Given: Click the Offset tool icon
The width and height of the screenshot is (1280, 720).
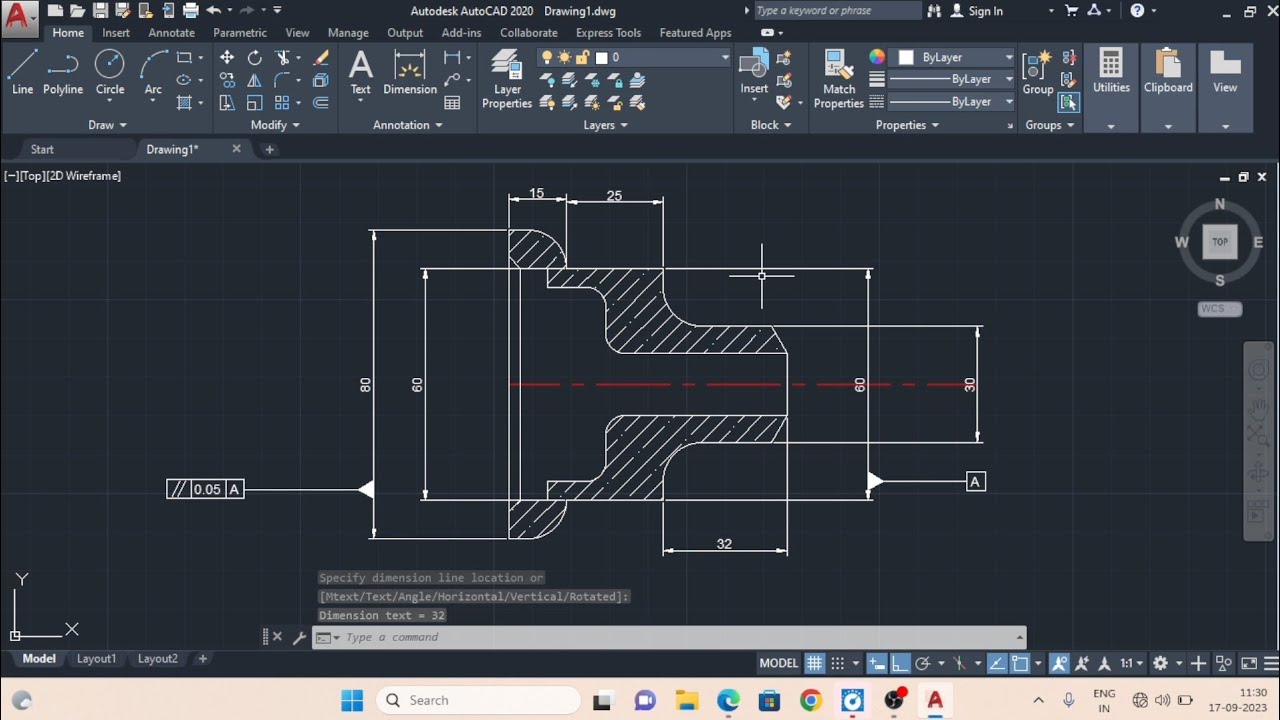Looking at the screenshot, I should coord(321,102).
